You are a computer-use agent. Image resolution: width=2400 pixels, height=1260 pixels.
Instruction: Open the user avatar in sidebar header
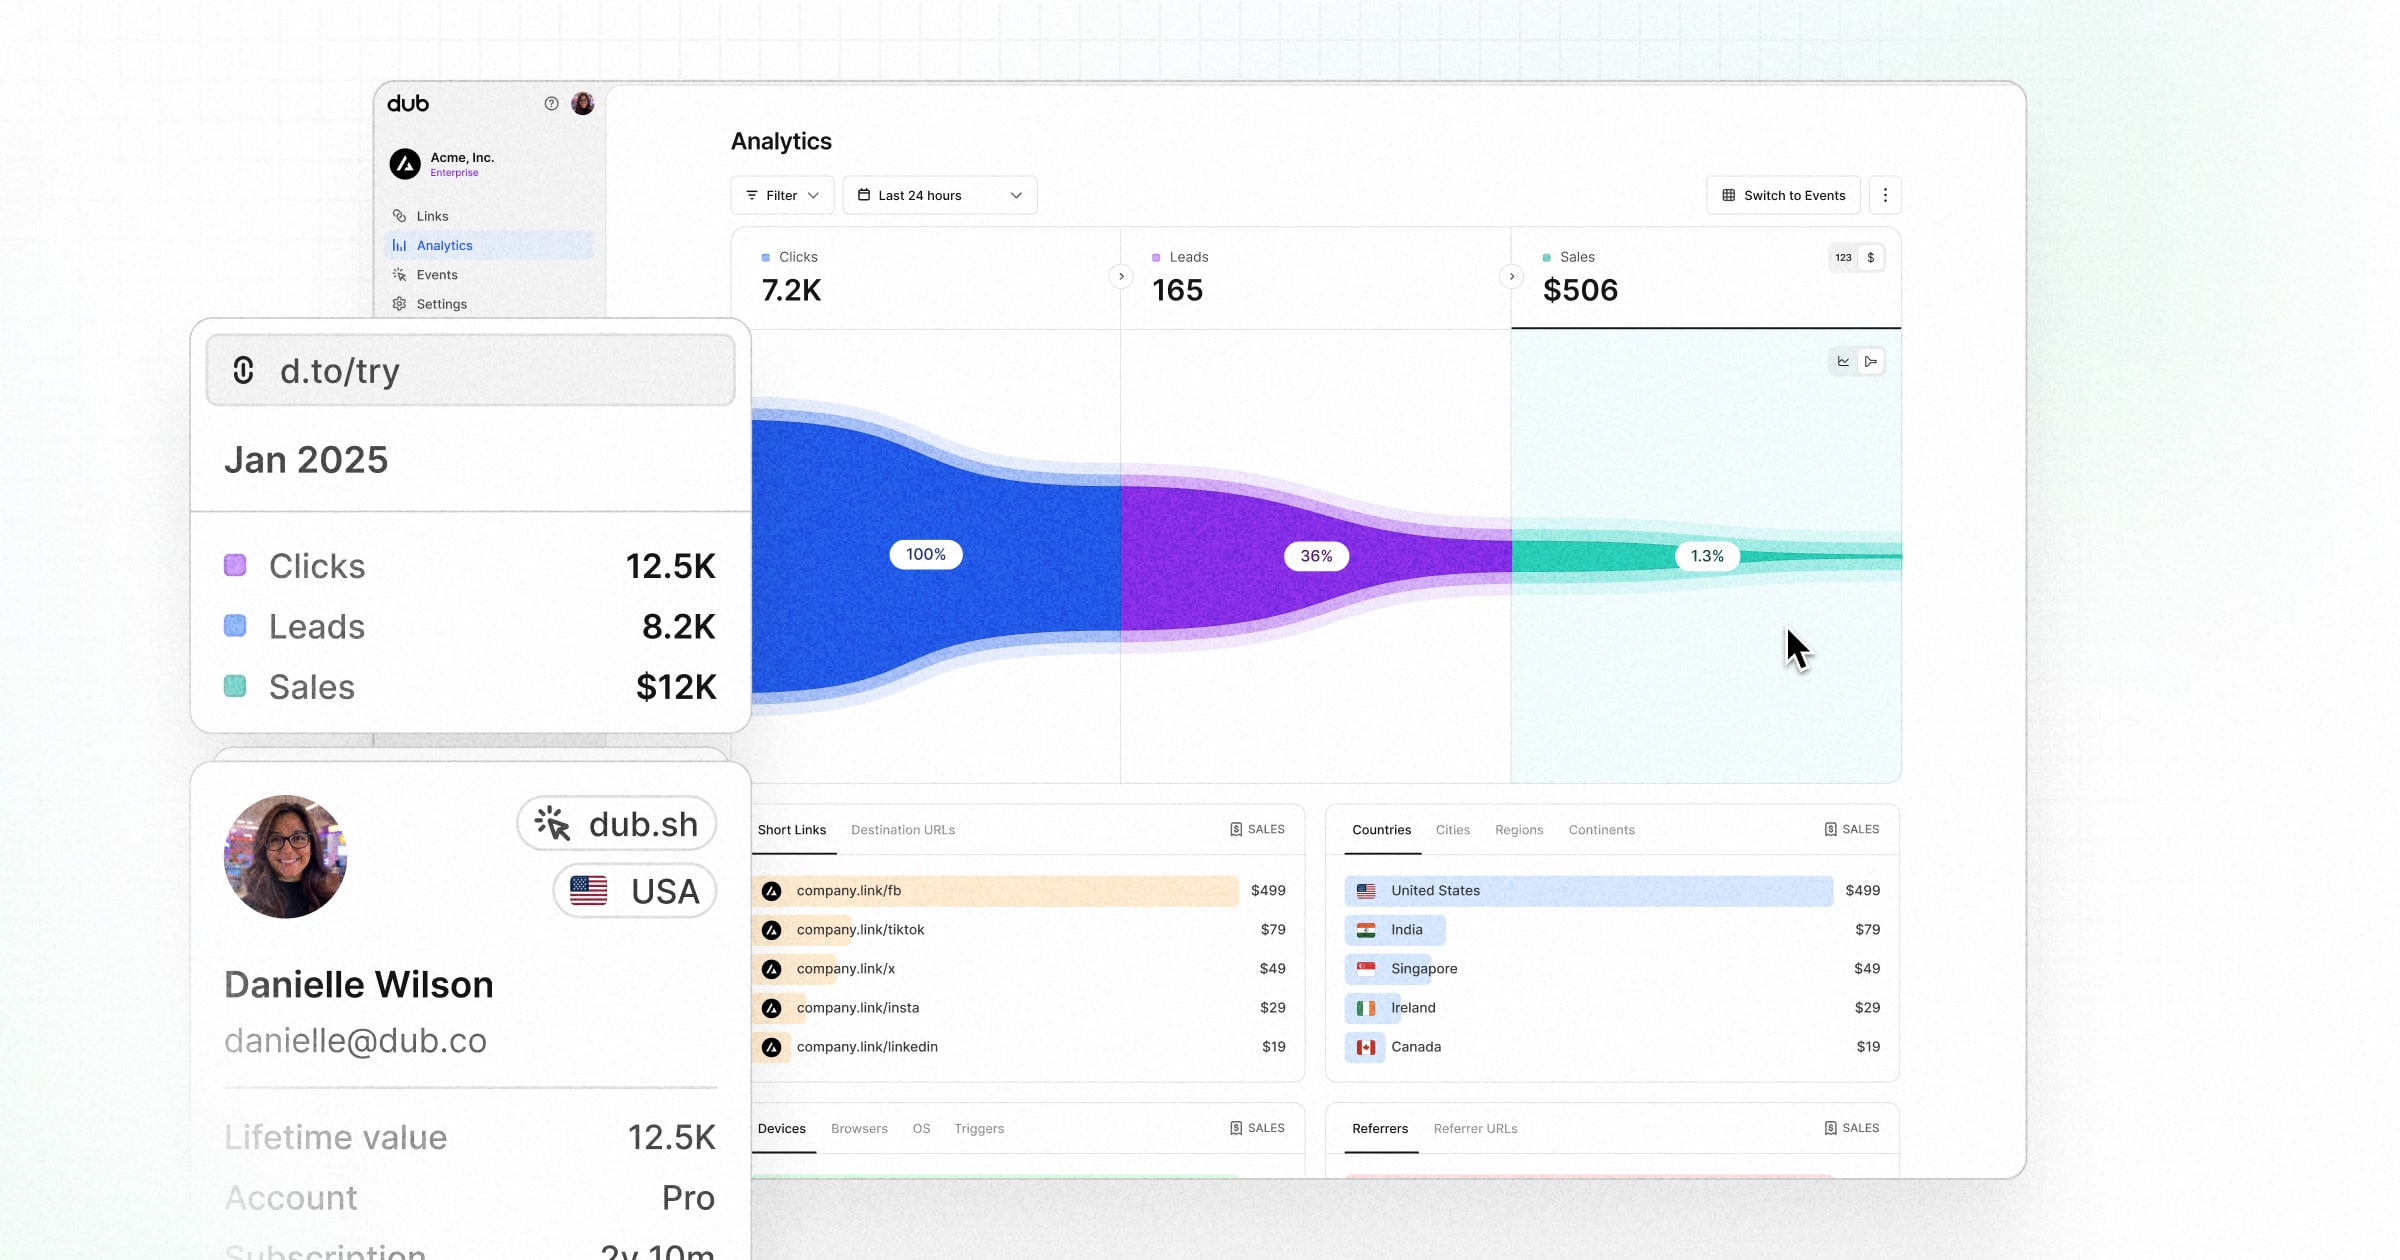click(x=583, y=104)
